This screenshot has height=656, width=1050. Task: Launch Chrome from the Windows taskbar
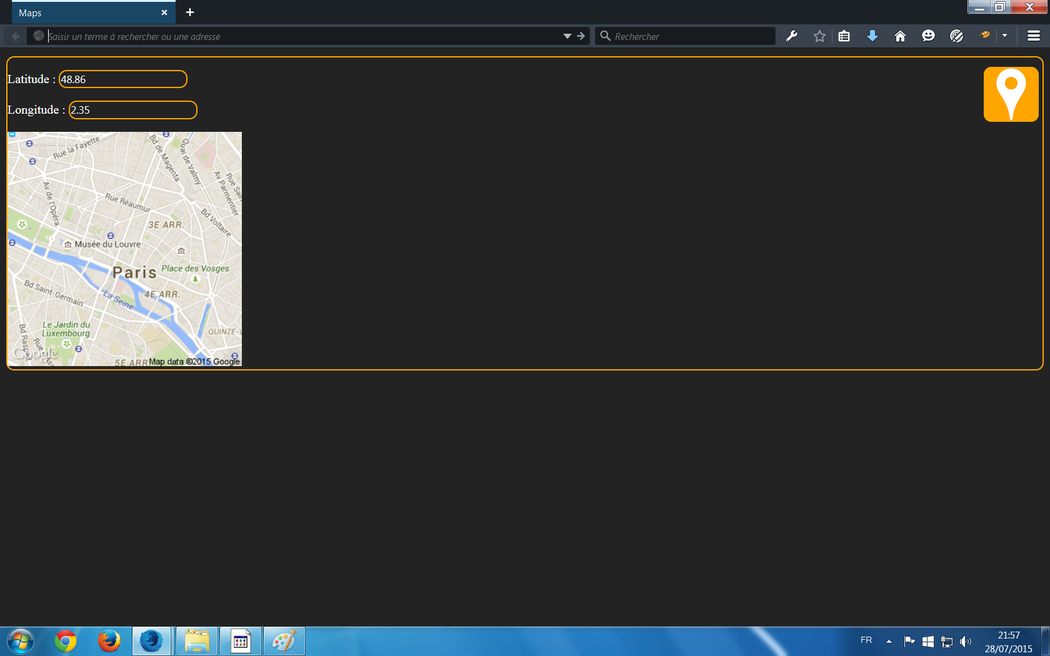(66, 641)
